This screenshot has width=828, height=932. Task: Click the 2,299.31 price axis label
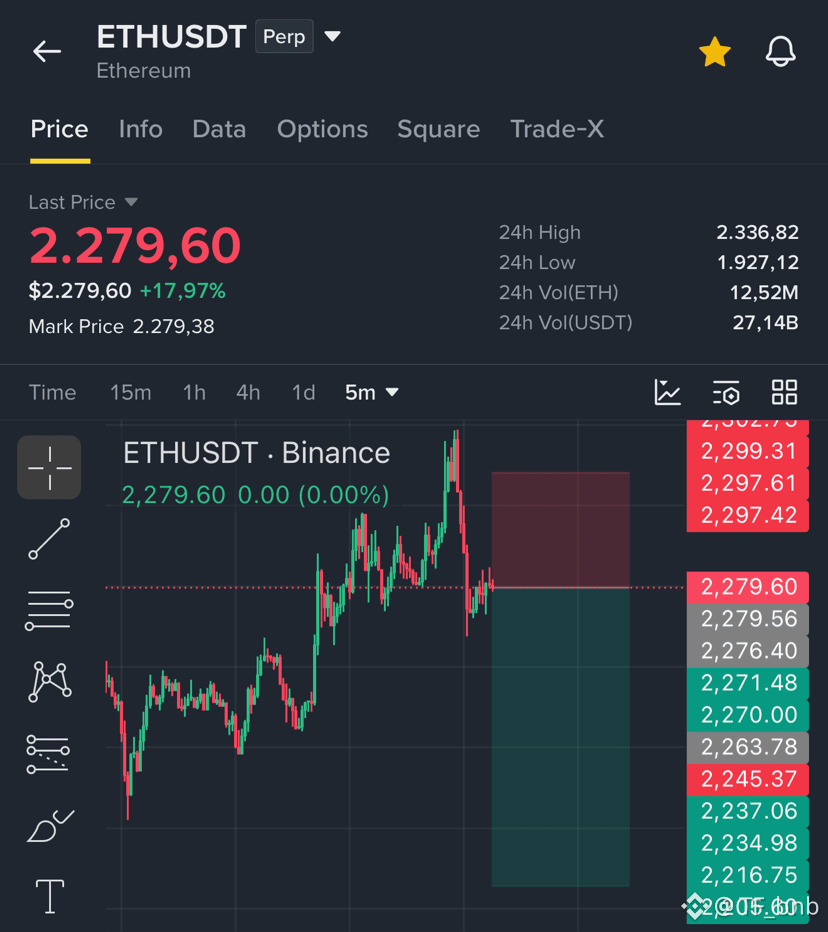click(748, 451)
